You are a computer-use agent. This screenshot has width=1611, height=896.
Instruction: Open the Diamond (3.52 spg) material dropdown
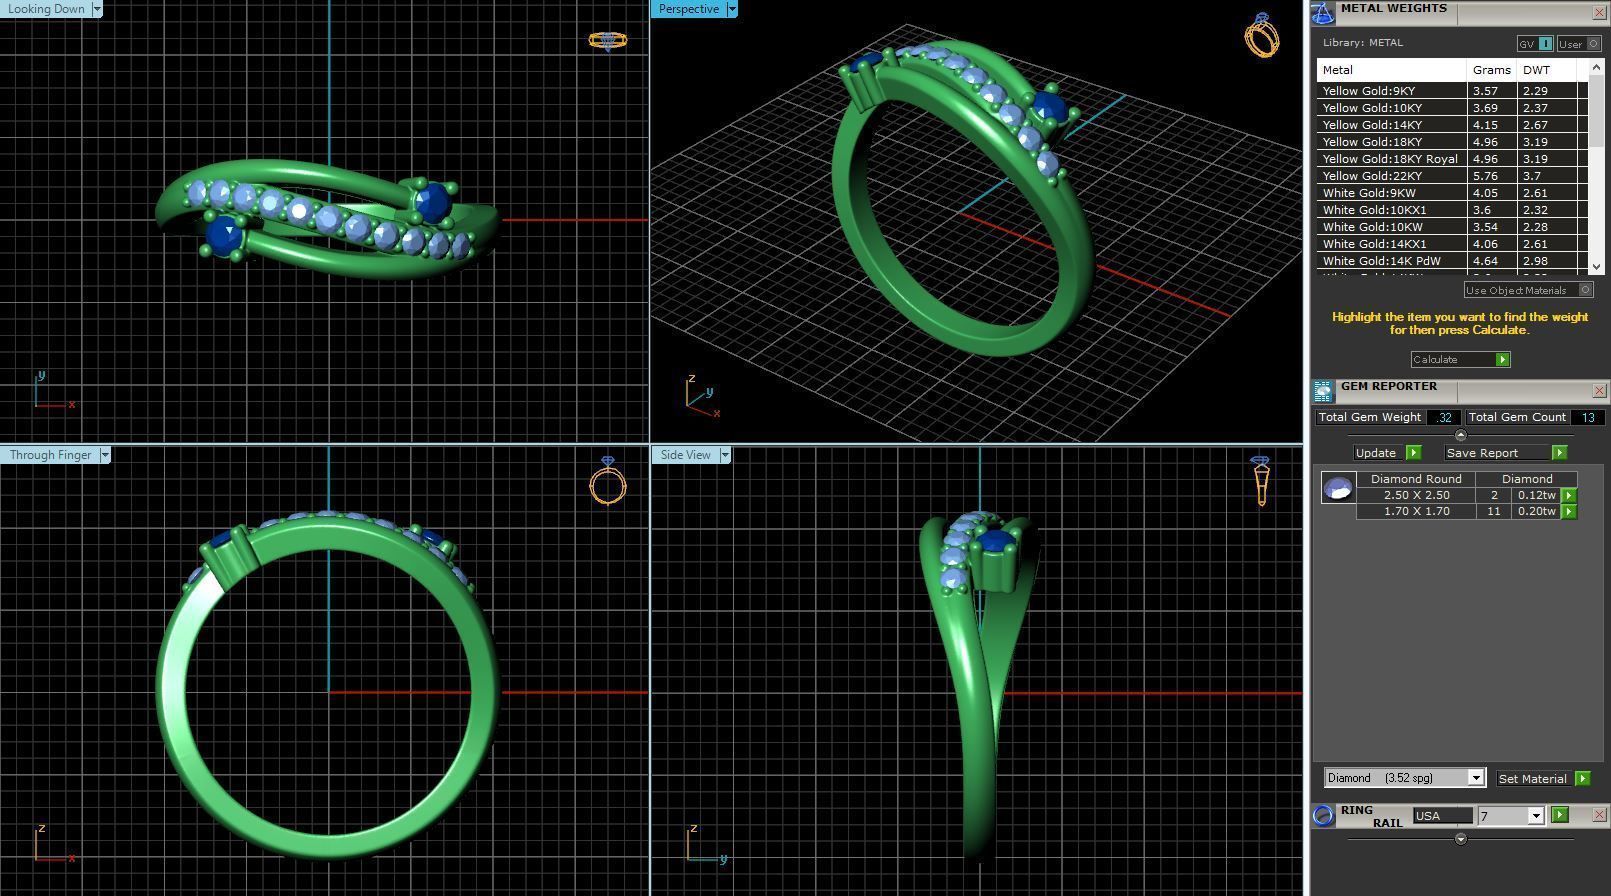pos(1475,778)
